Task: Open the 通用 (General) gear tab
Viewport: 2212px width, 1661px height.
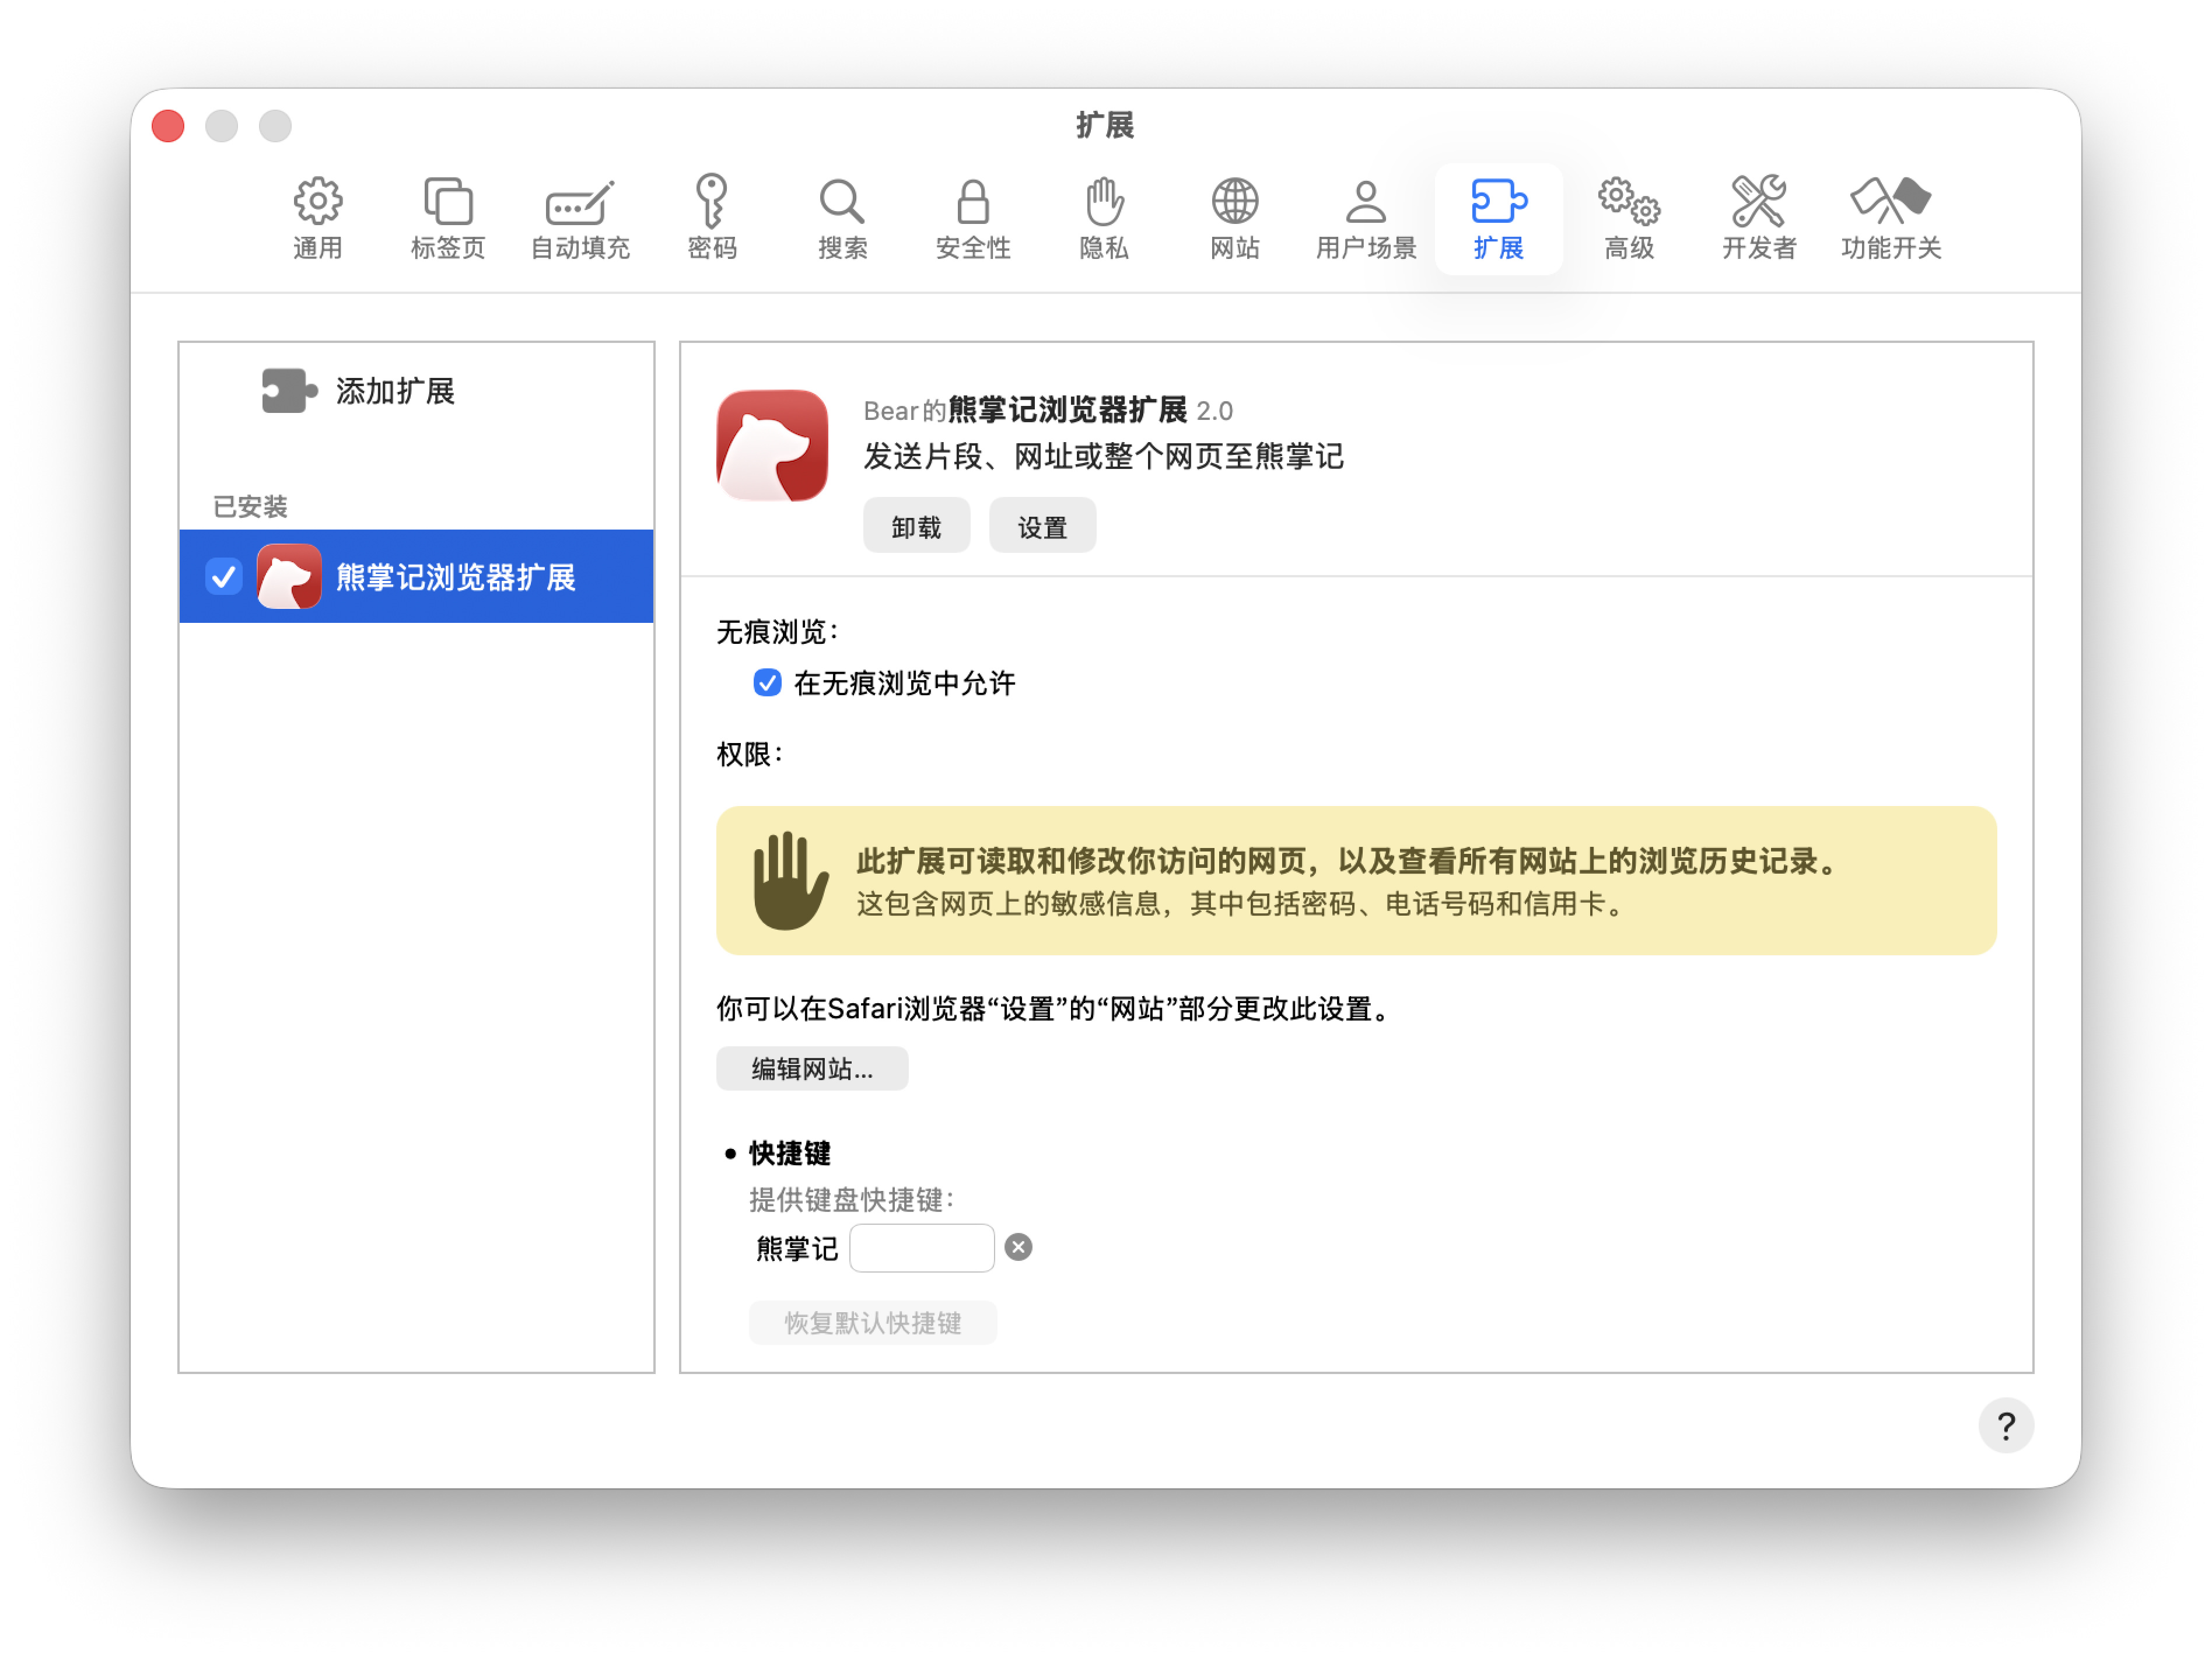Action: click(317, 218)
